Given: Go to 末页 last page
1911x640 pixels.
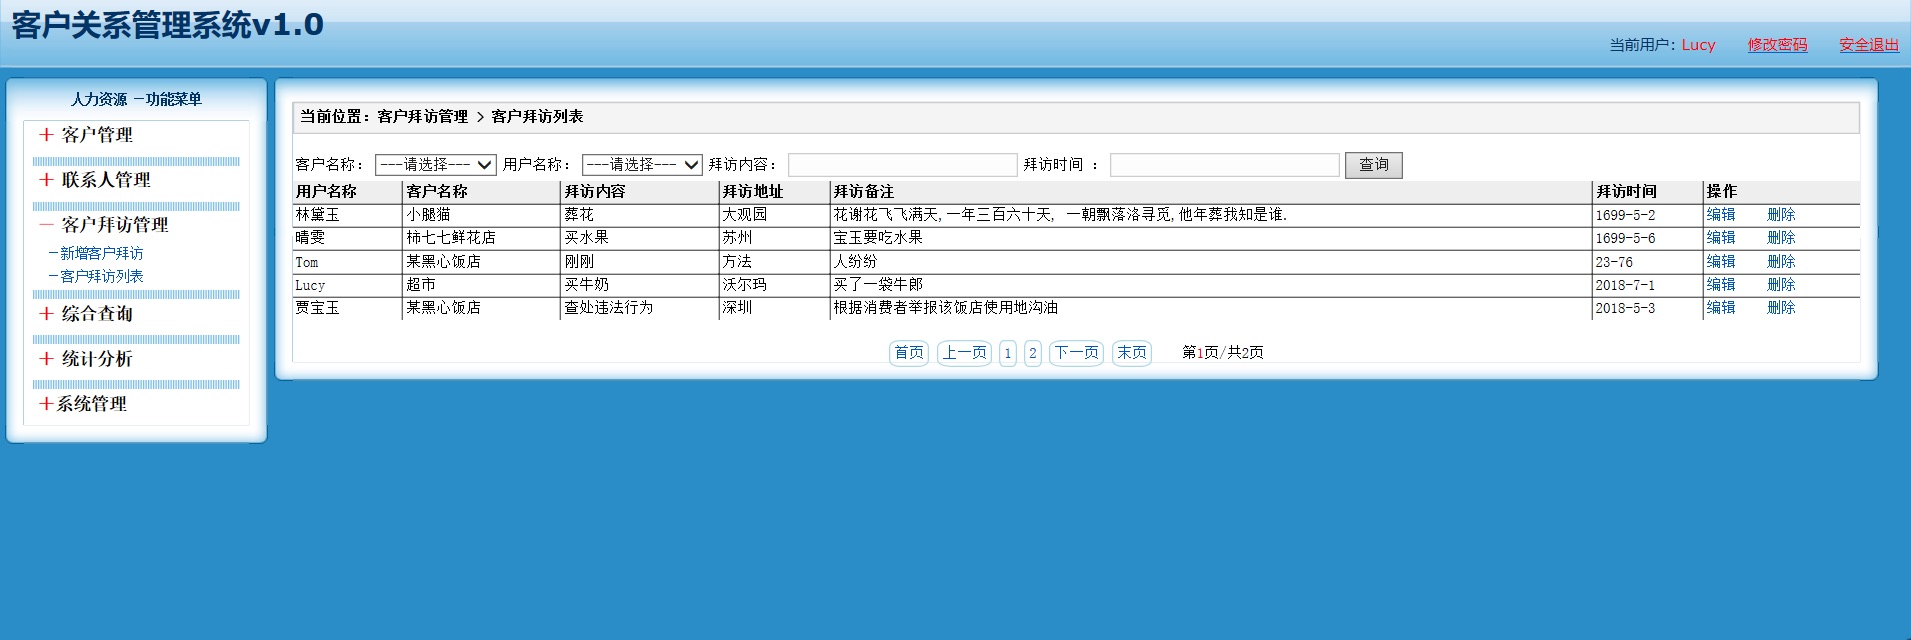Looking at the screenshot, I should pyautogui.click(x=1131, y=353).
